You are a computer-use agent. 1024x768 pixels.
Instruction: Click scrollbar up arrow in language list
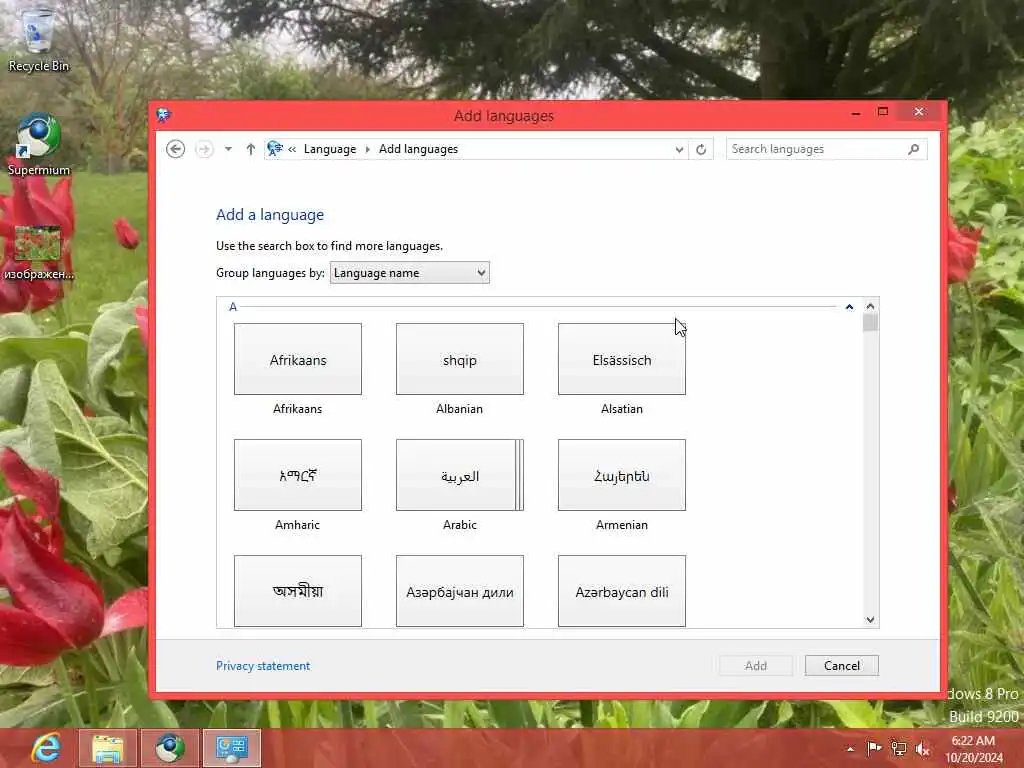click(x=870, y=306)
